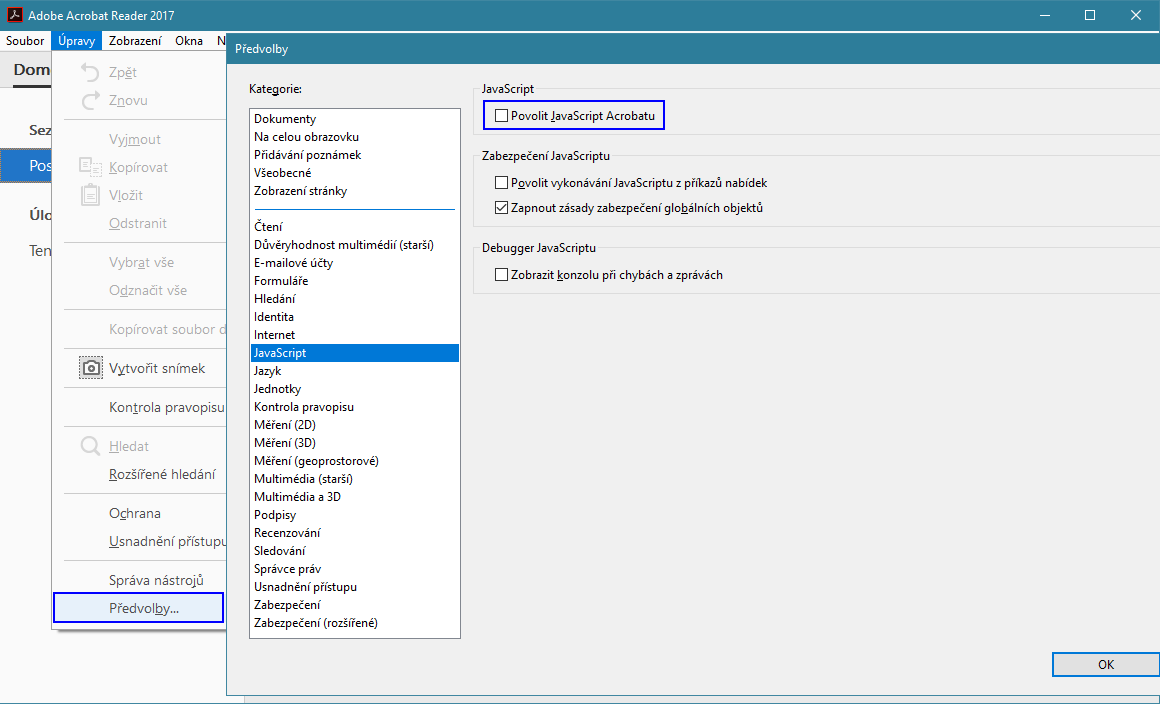Open the Soubor menu

25,41
